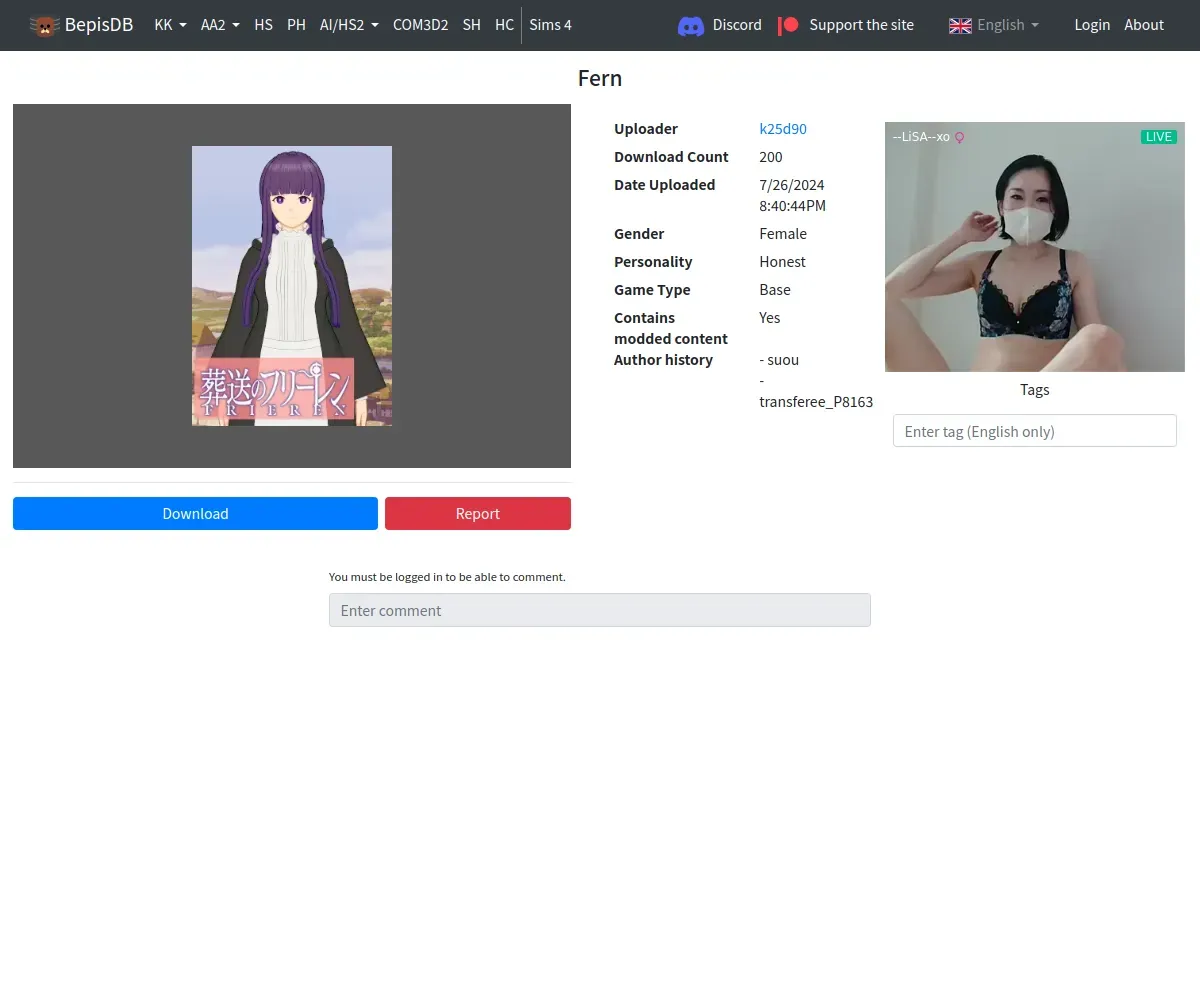1200x1000 pixels.
Task: Open the About page
Action: pyautogui.click(x=1144, y=25)
